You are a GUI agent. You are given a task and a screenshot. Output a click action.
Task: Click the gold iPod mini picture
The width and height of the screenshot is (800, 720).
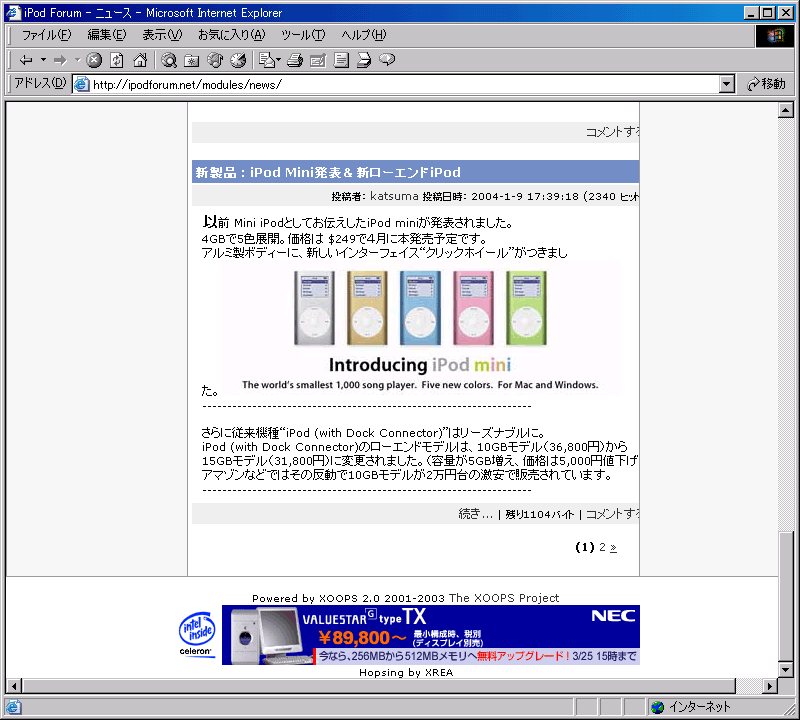[x=367, y=308]
